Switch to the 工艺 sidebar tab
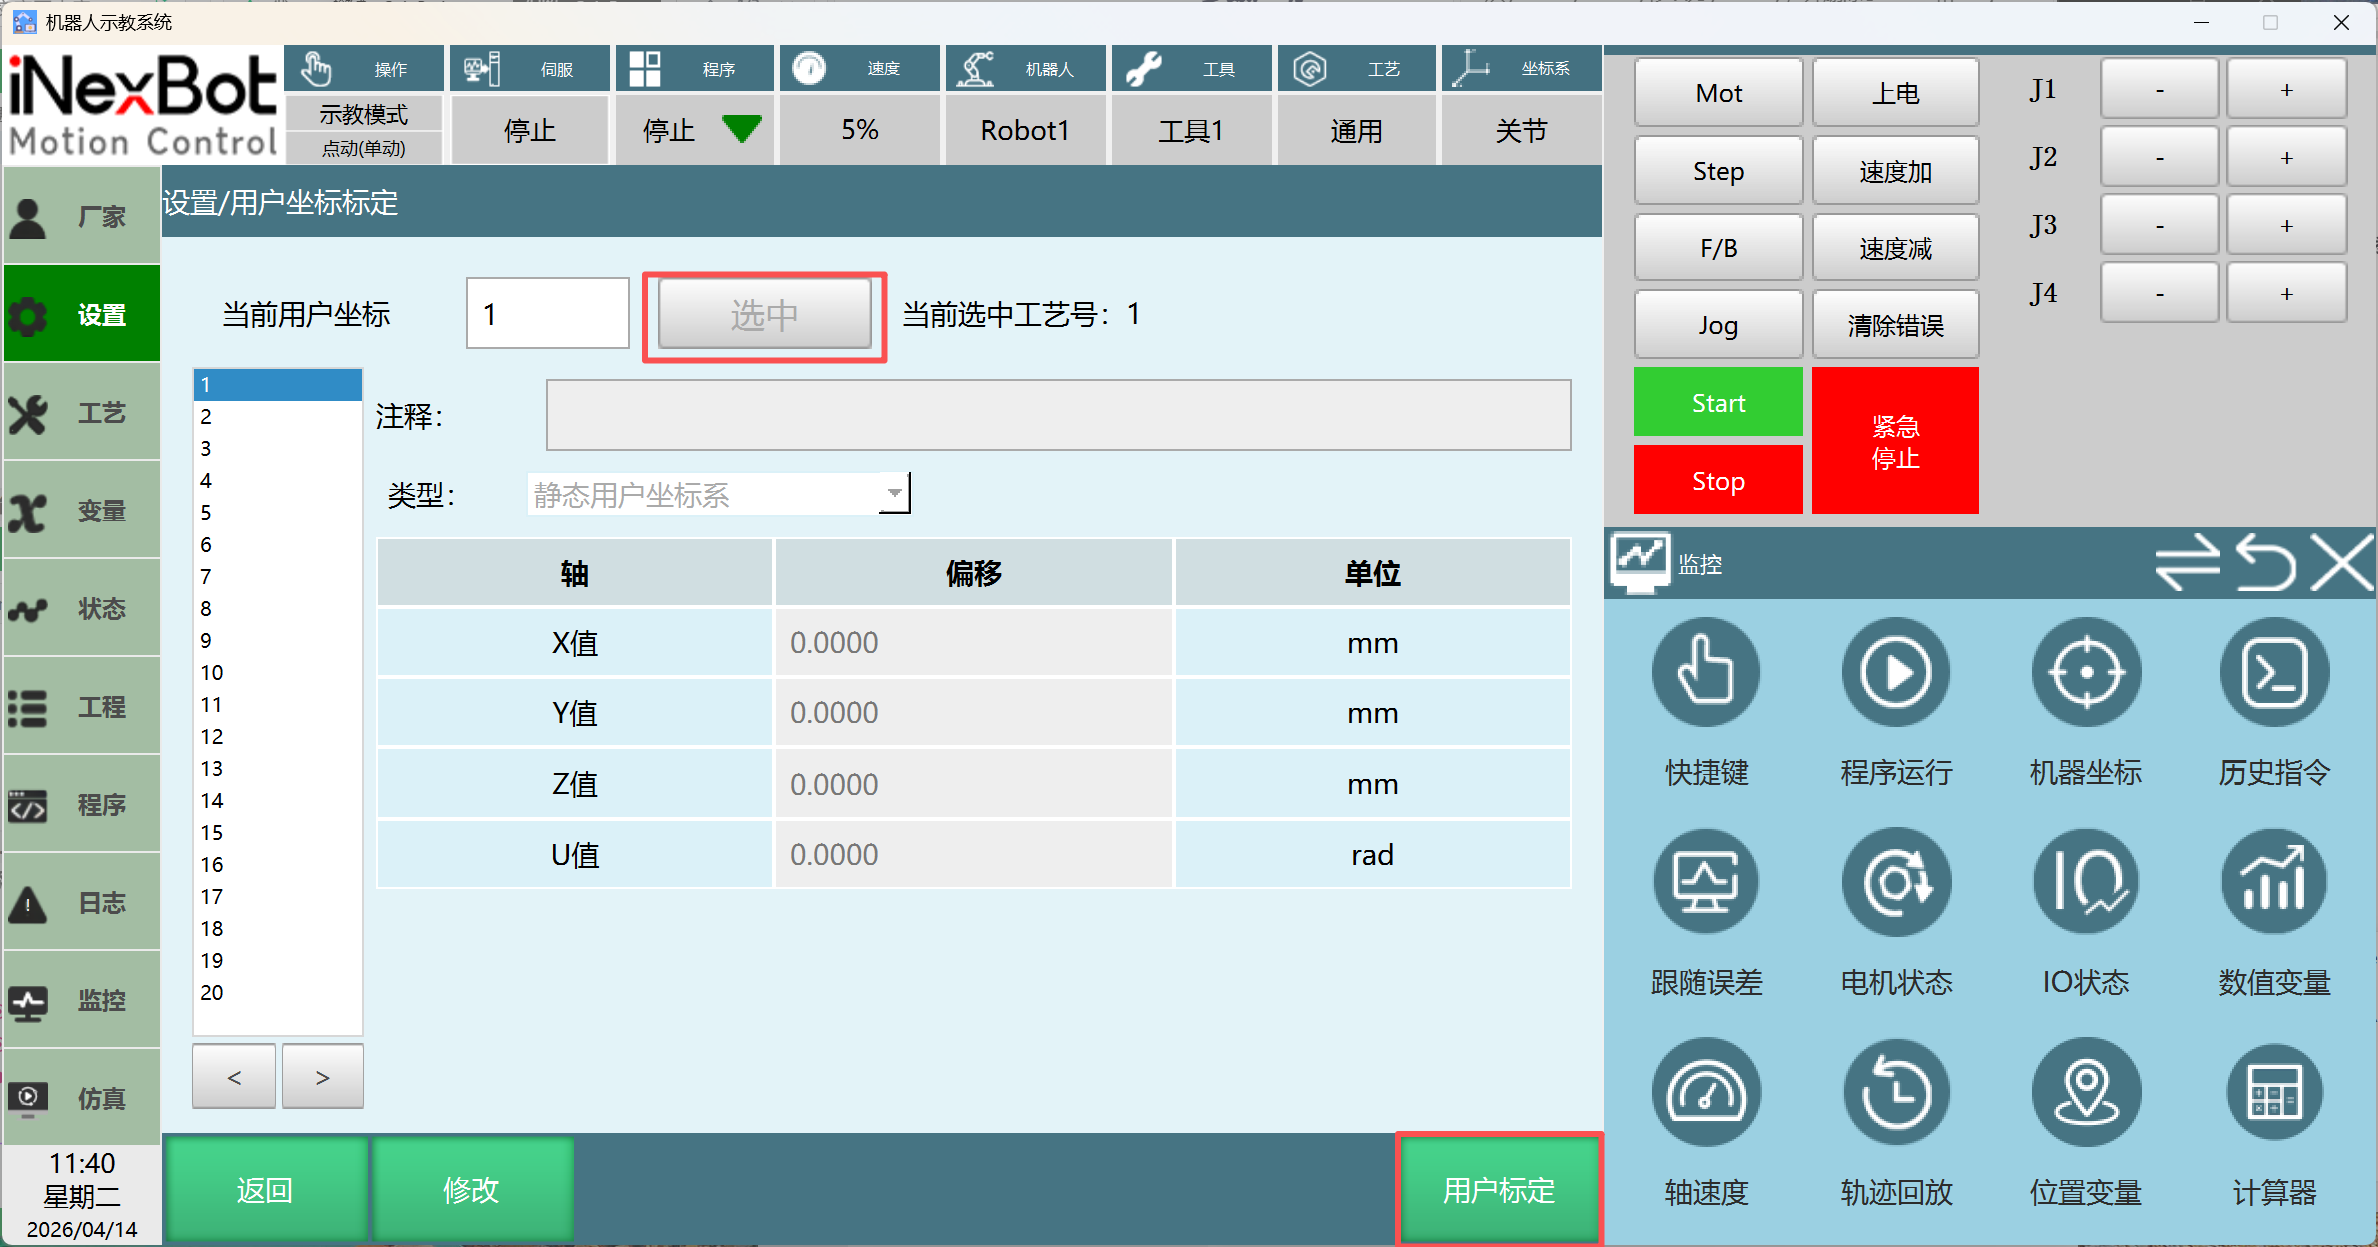The image size is (2378, 1247). (x=82, y=413)
